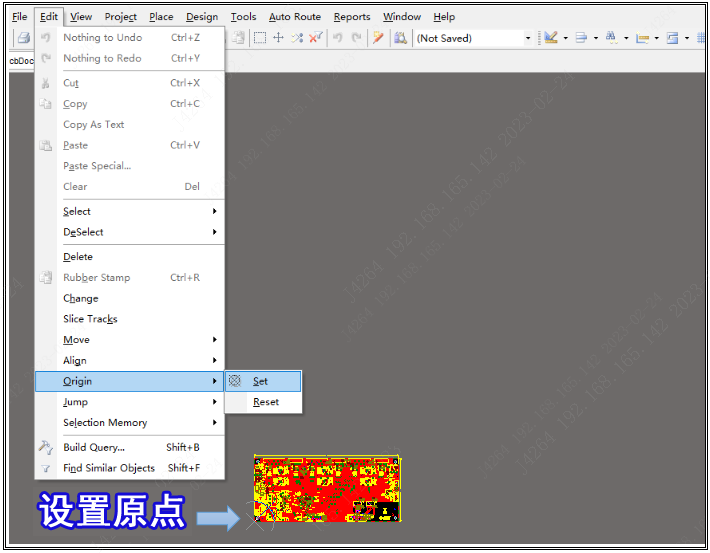Screen dimensions: 710x553
Task: Select the rectangle area selection tool
Action: (259, 38)
